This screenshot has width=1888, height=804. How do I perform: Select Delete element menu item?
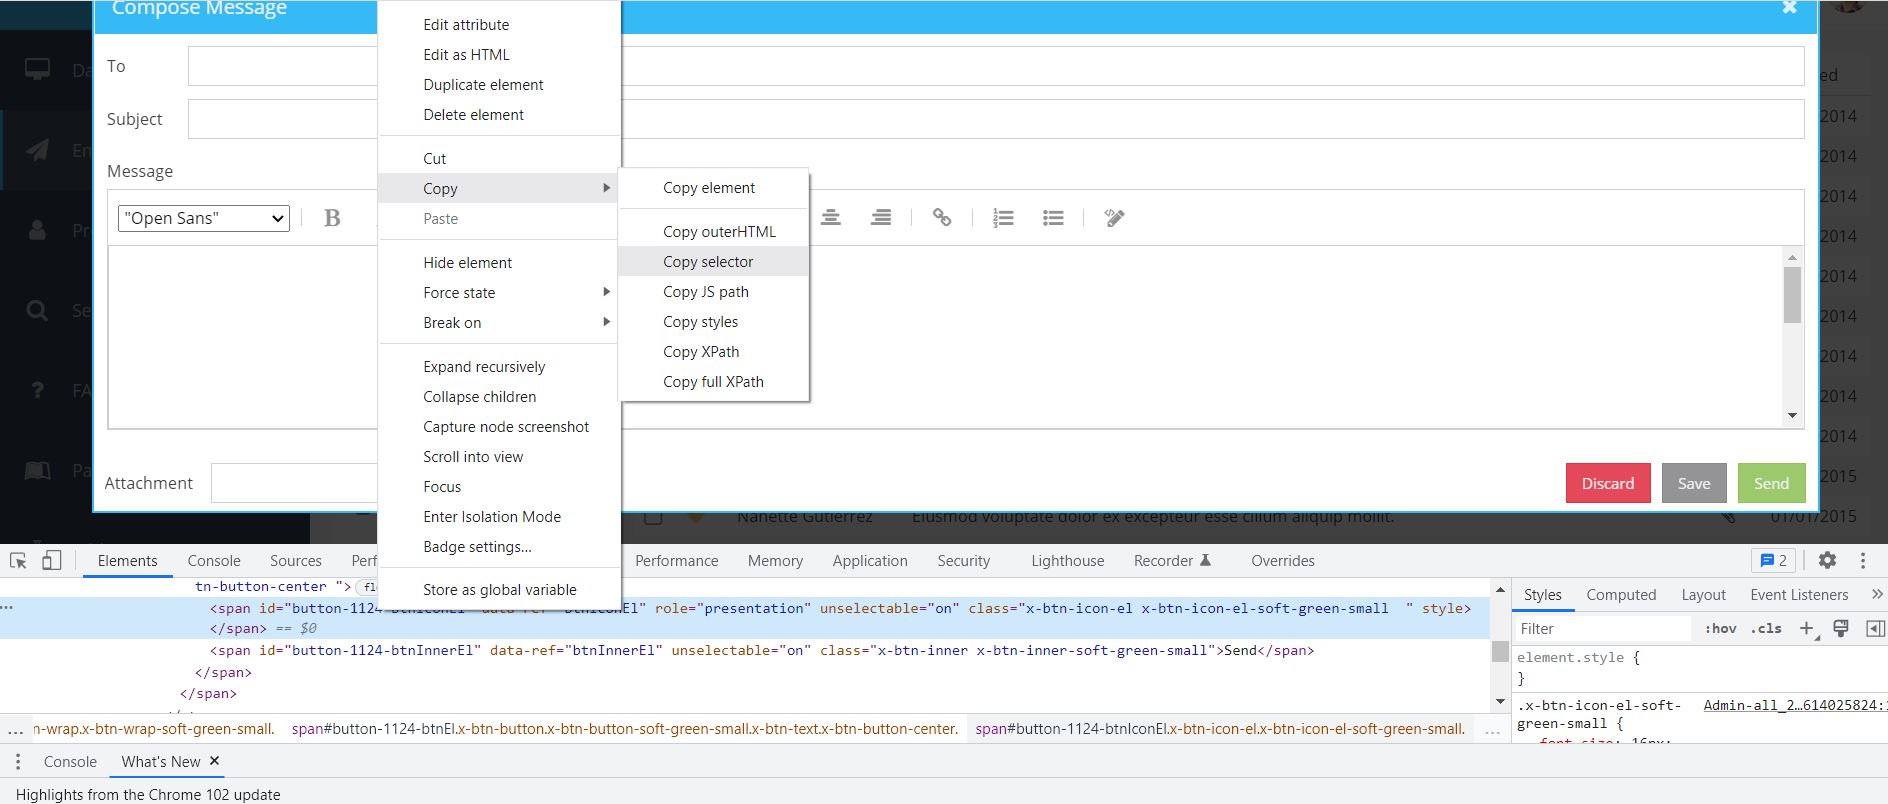(499, 115)
